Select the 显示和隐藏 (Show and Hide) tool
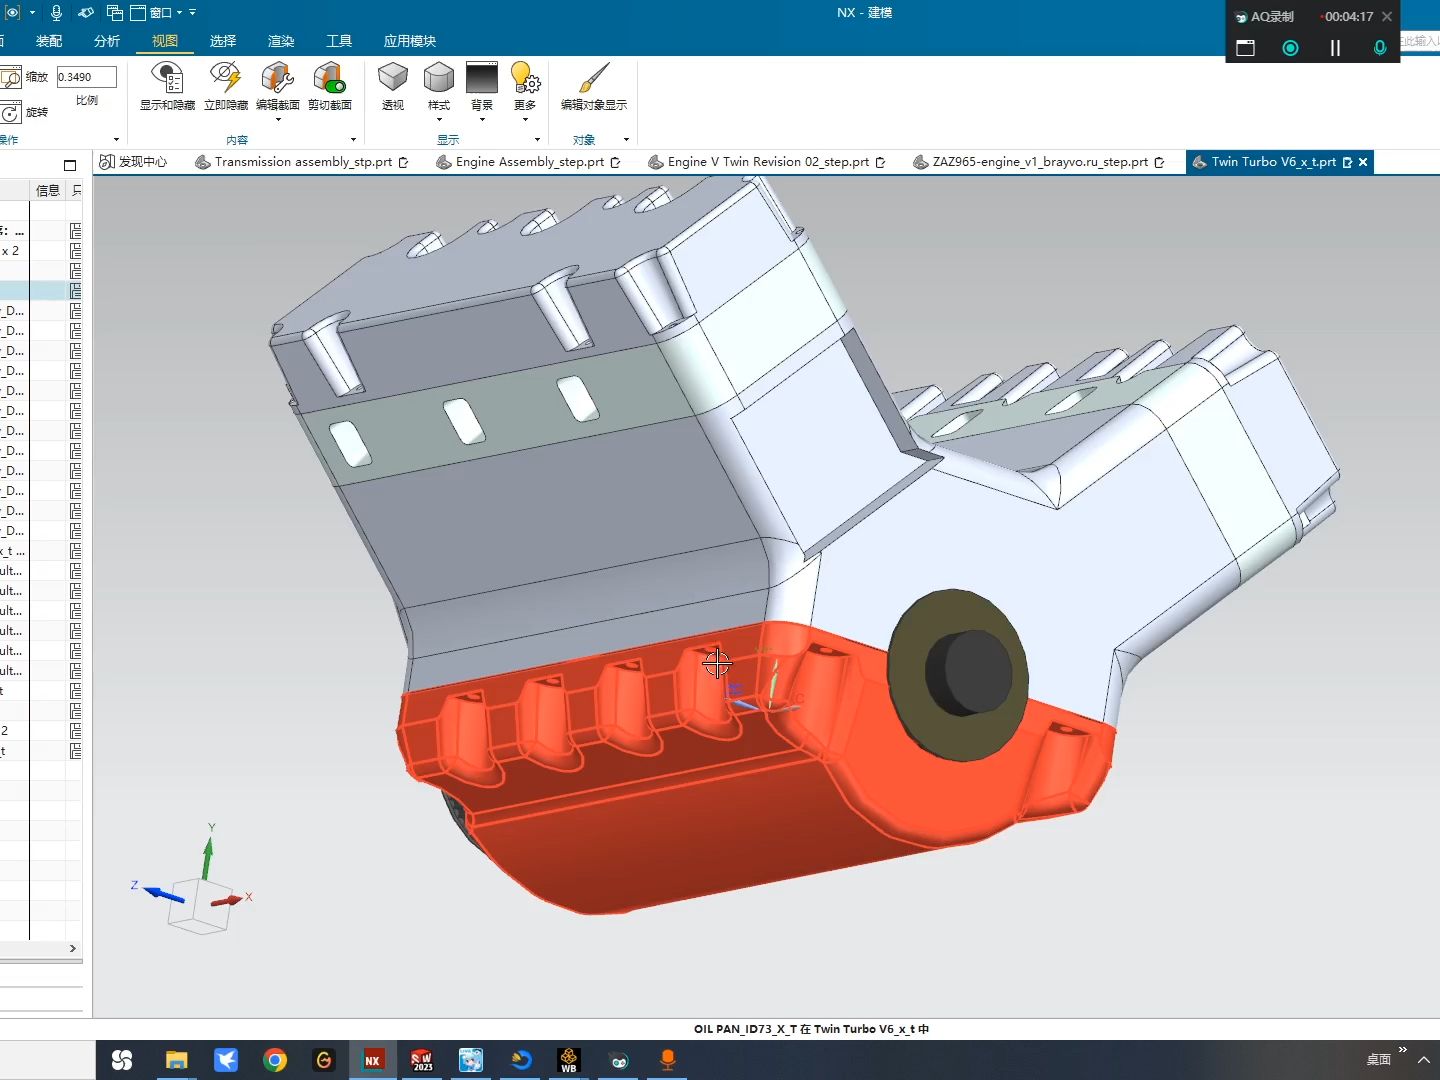The image size is (1440, 1080). click(165, 88)
